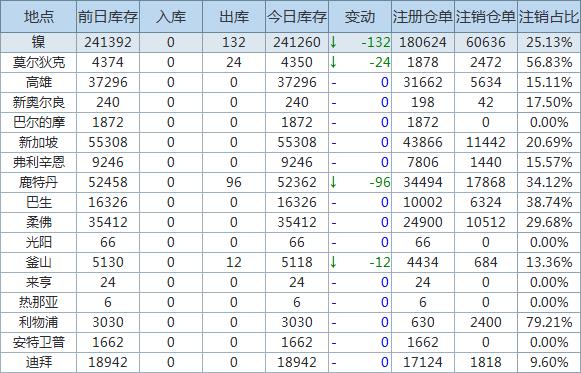This screenshot has width=581, height=373.
Task: Select the 今日库存 column header
Action: (x=297, y=17)
